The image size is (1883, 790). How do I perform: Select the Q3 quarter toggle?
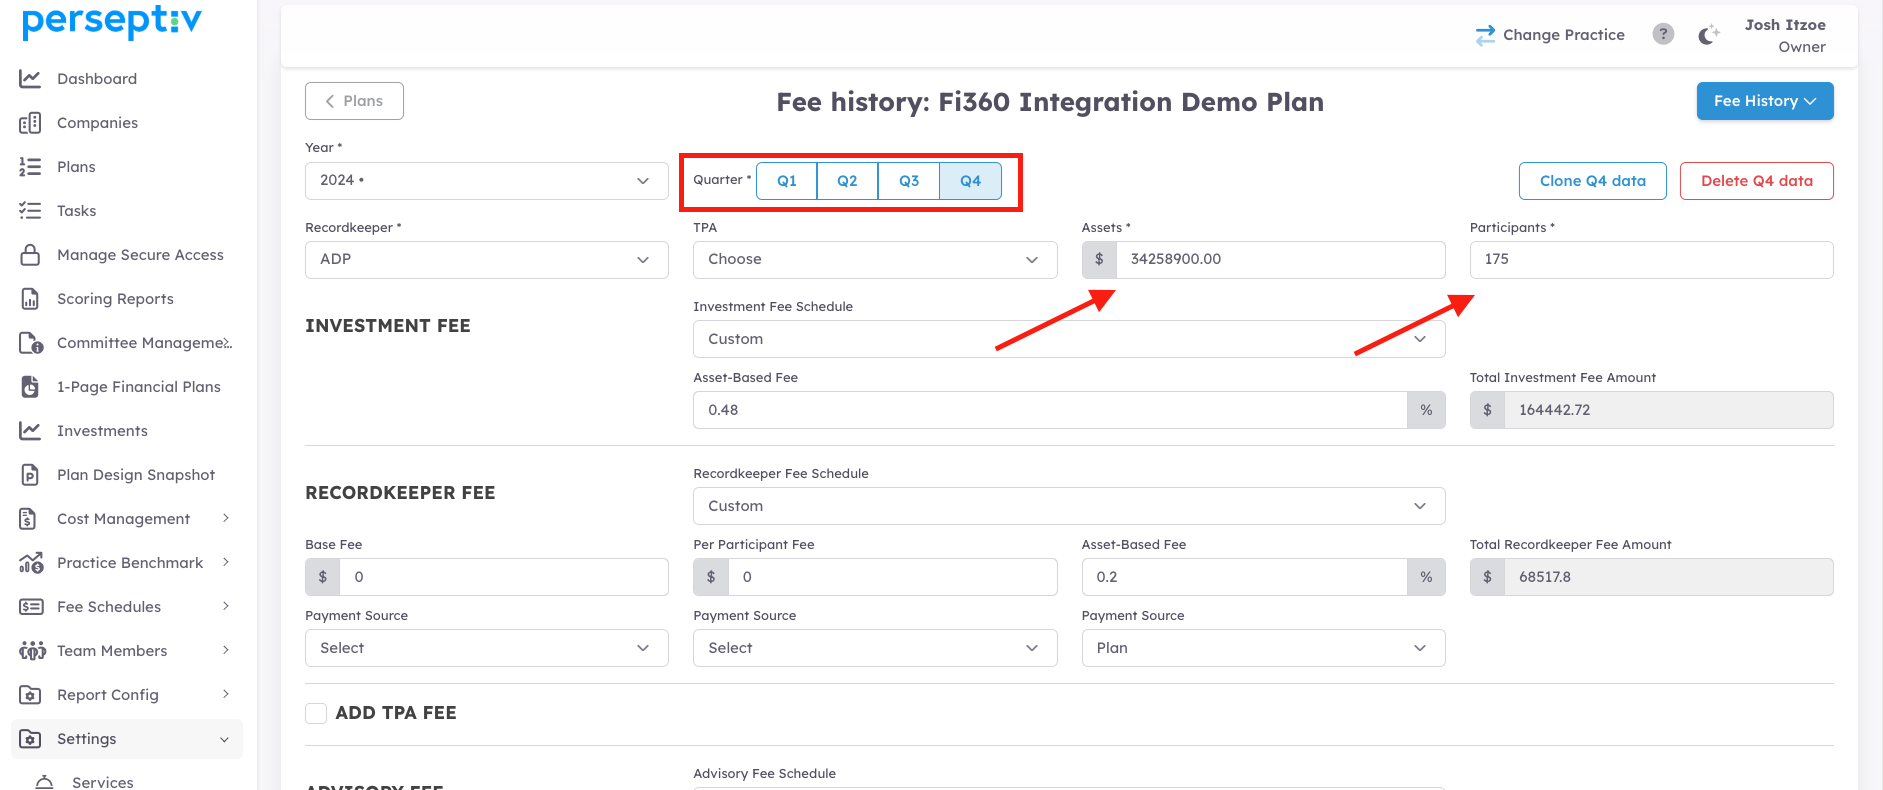pos(909,181)
